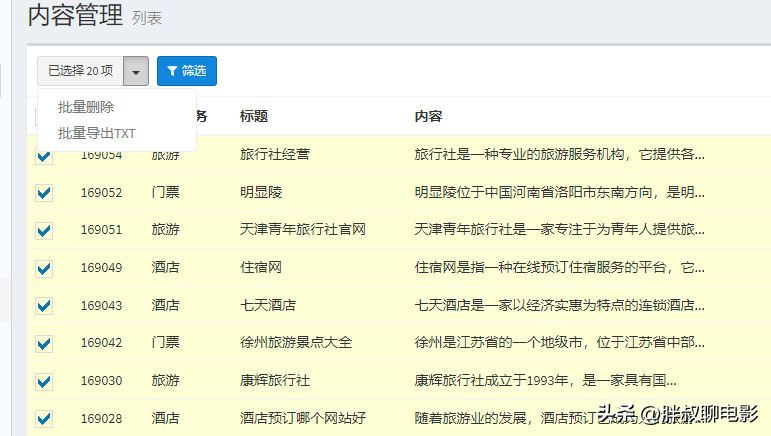
Task: Click ID cell 169049
Action: [x=101, y=268]
